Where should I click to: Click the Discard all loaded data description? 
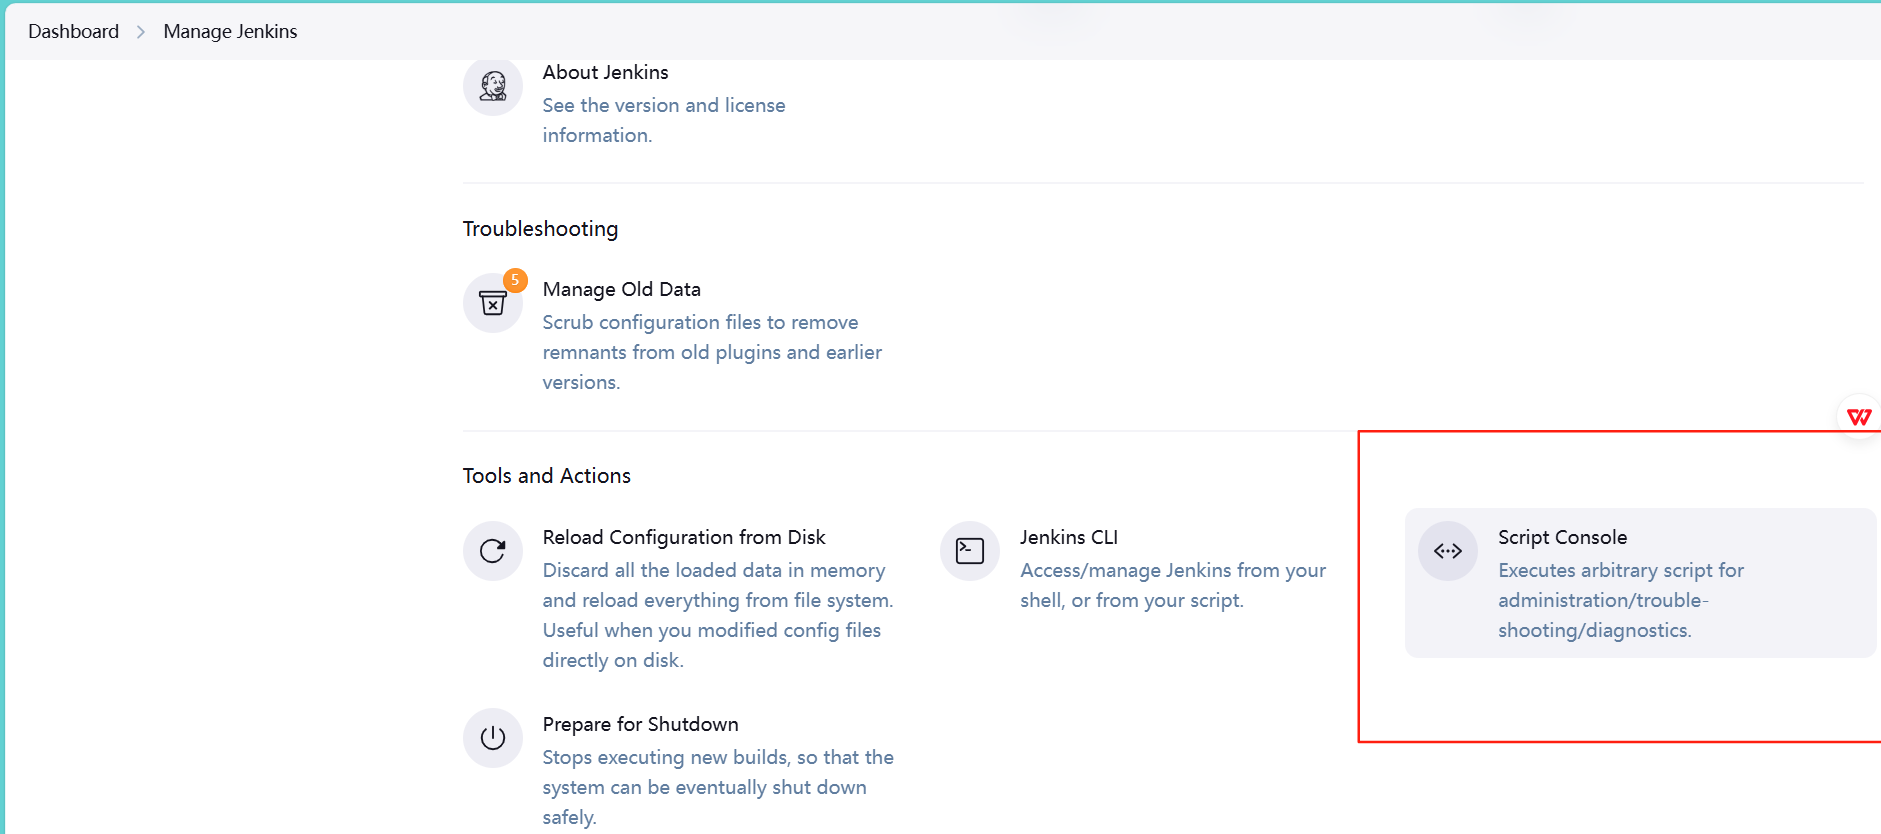click(x=718, y=615)
